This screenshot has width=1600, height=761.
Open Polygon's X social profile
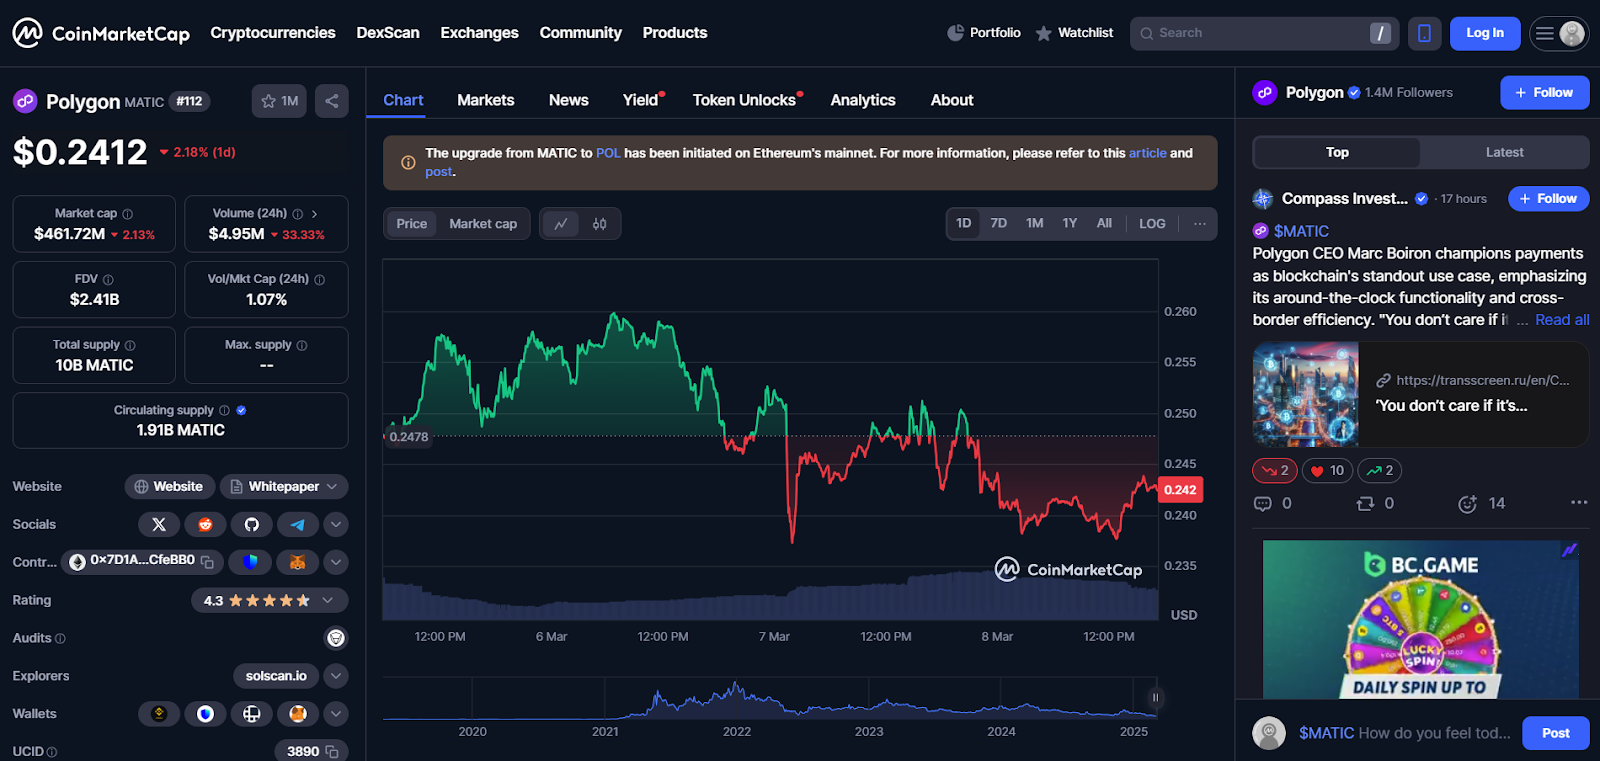[159, 524]
